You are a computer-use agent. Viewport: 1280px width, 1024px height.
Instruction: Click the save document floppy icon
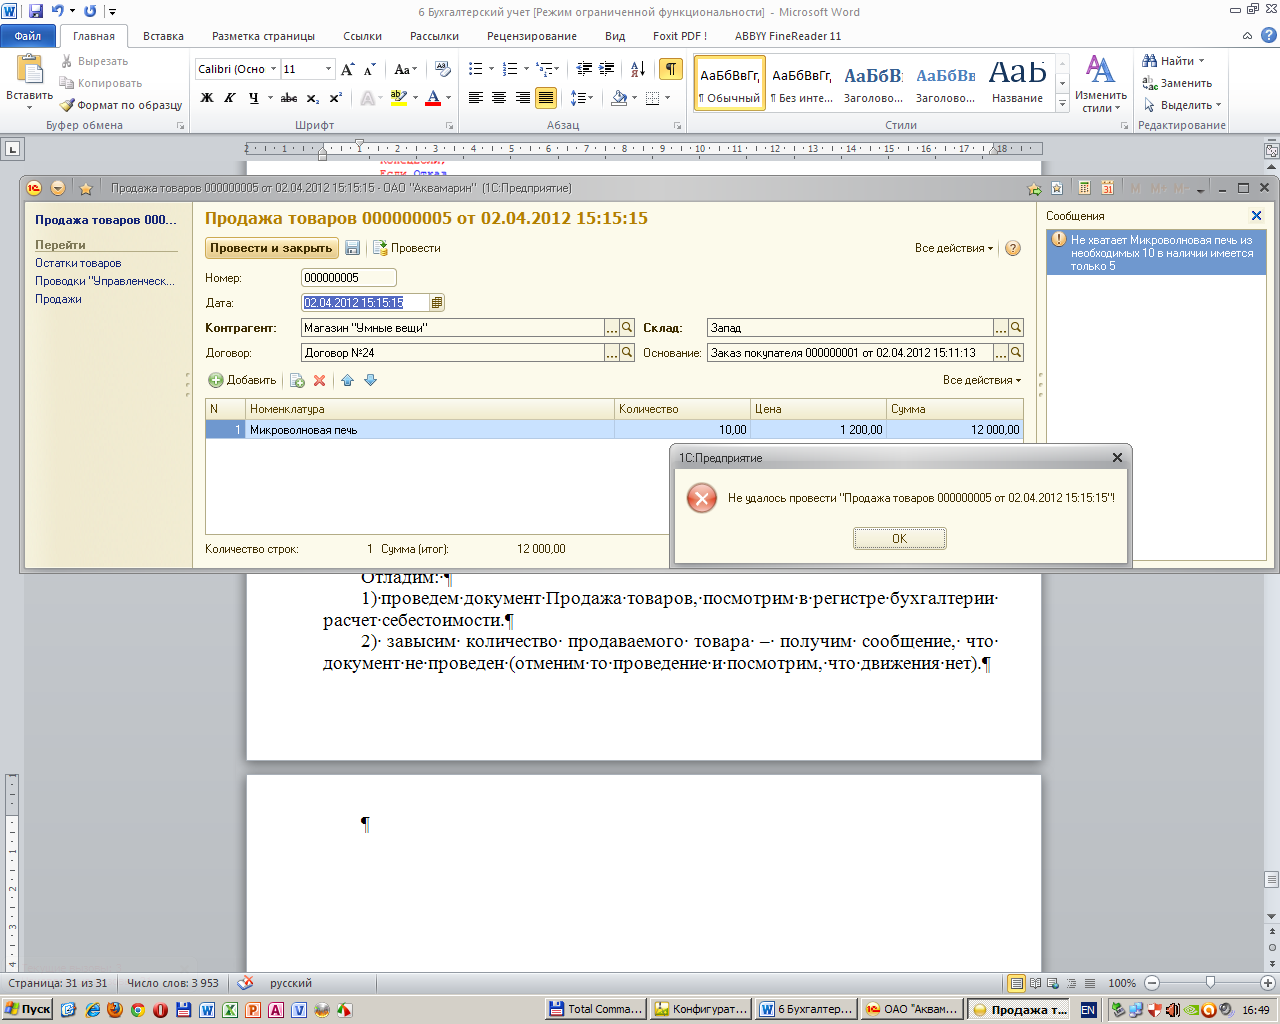[x=352, y=248]
